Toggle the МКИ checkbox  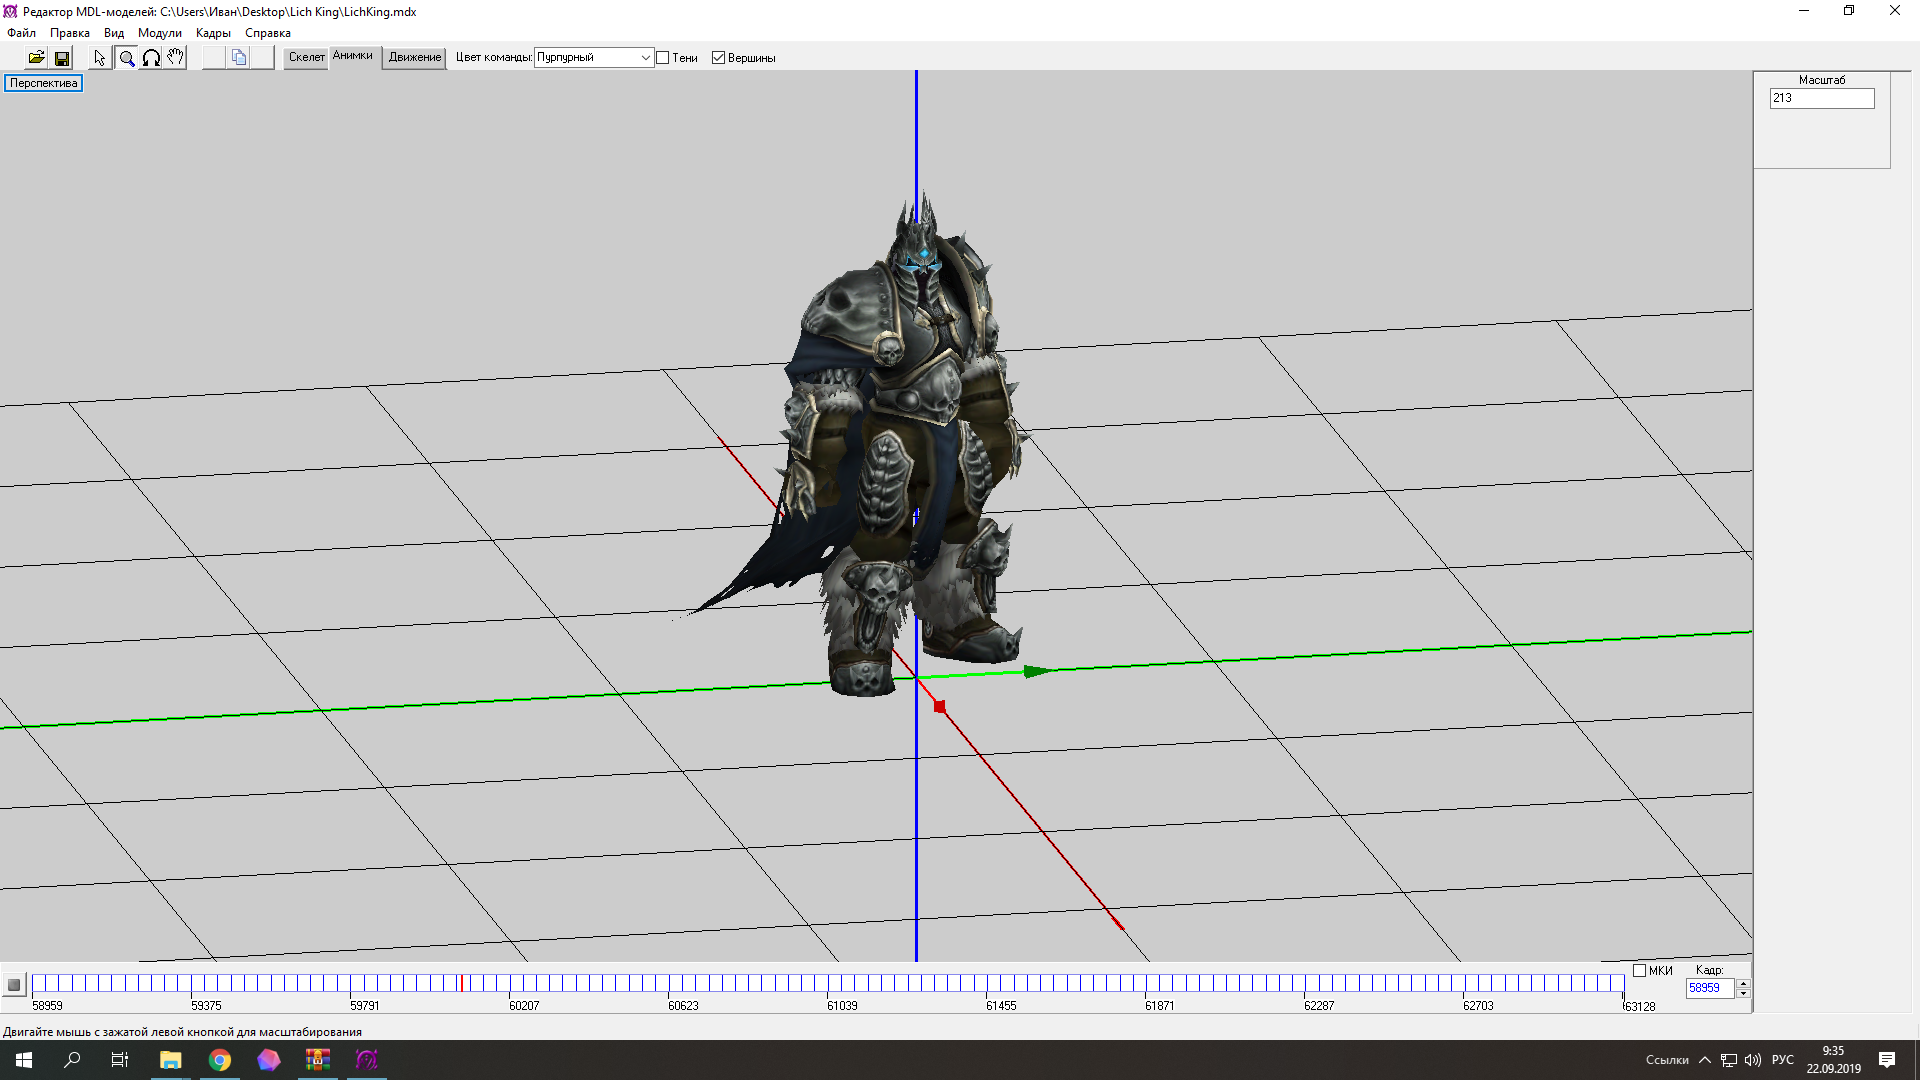coord(1640,970)
